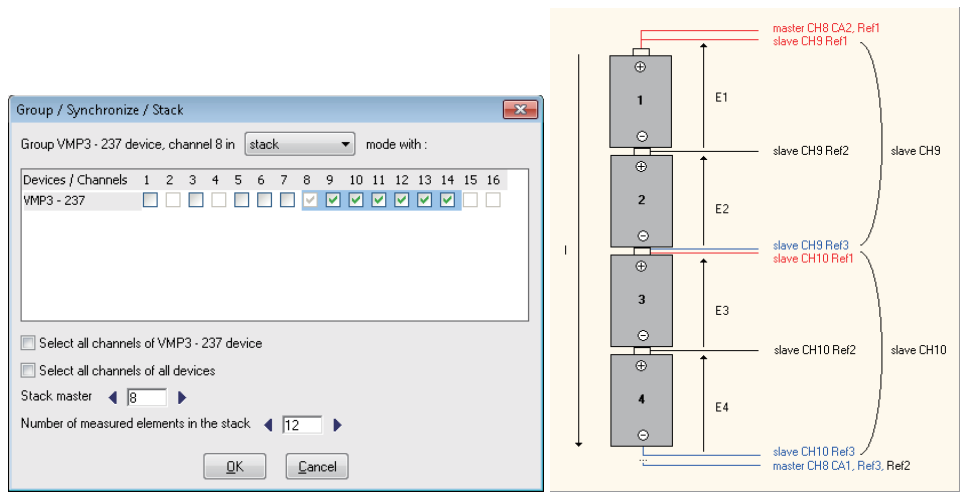Check channel 3 for VMP3 - 237

pyautogui.click(x=195, y=200)
